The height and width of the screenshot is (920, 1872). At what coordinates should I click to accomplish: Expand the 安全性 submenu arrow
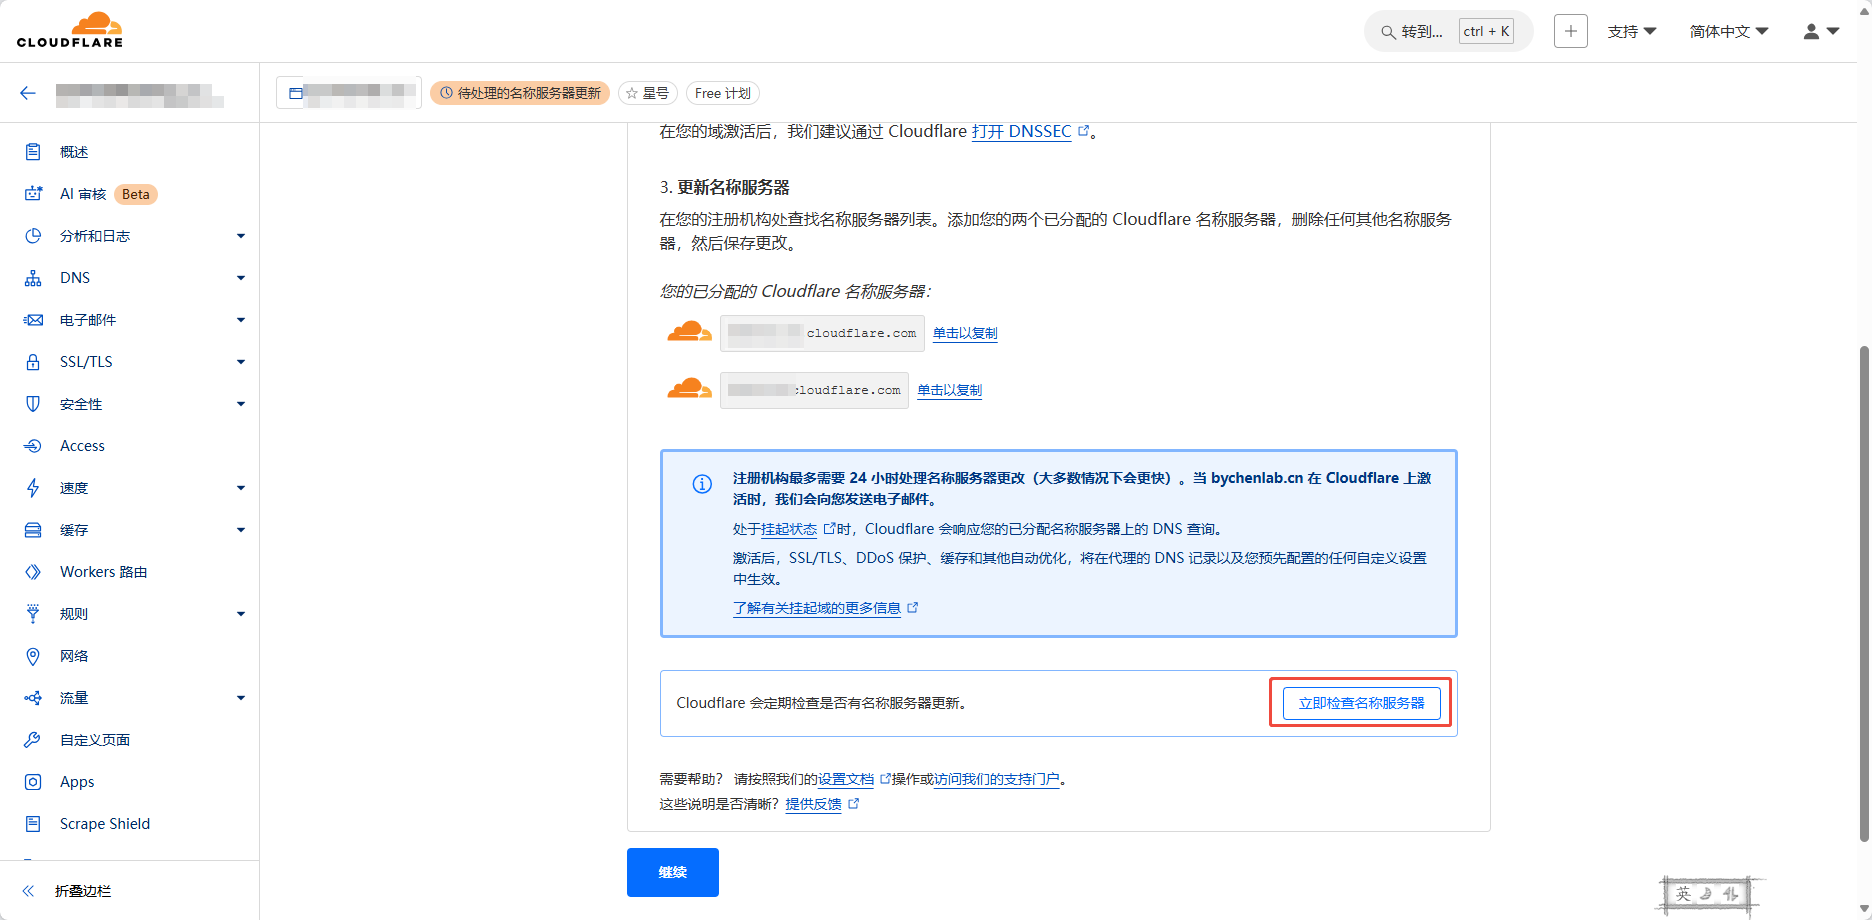point(241,404)
